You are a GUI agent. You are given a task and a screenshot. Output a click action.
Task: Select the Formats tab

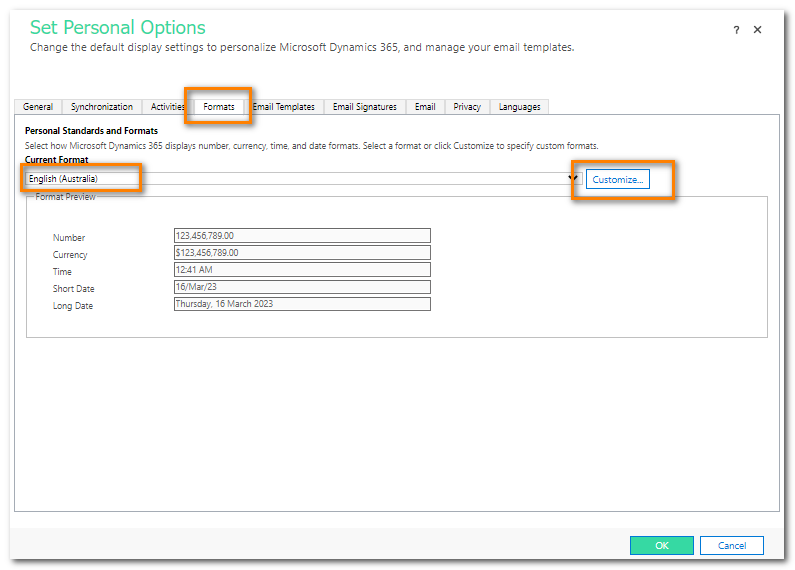pyautogui.click(x=218, y=107)
